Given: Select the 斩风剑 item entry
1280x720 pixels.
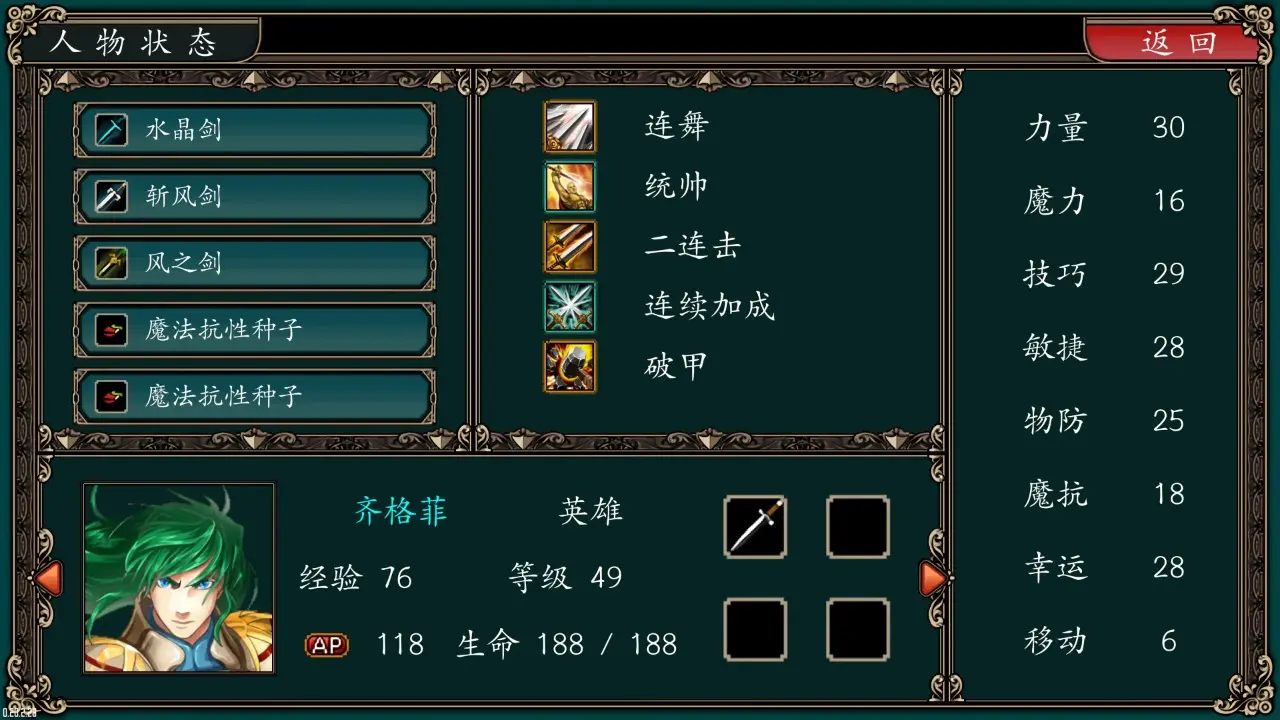Looking at the screenshot, I should 255,196.
